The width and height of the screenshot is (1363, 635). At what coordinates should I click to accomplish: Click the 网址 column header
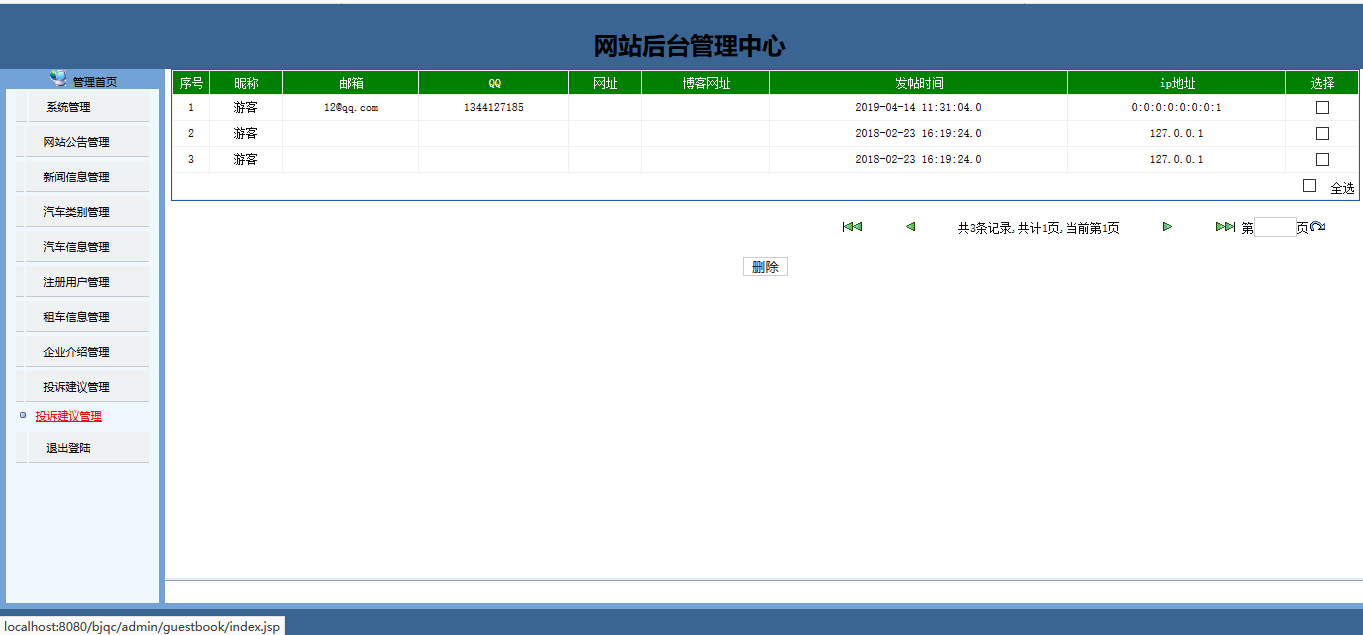click(605, 83)
